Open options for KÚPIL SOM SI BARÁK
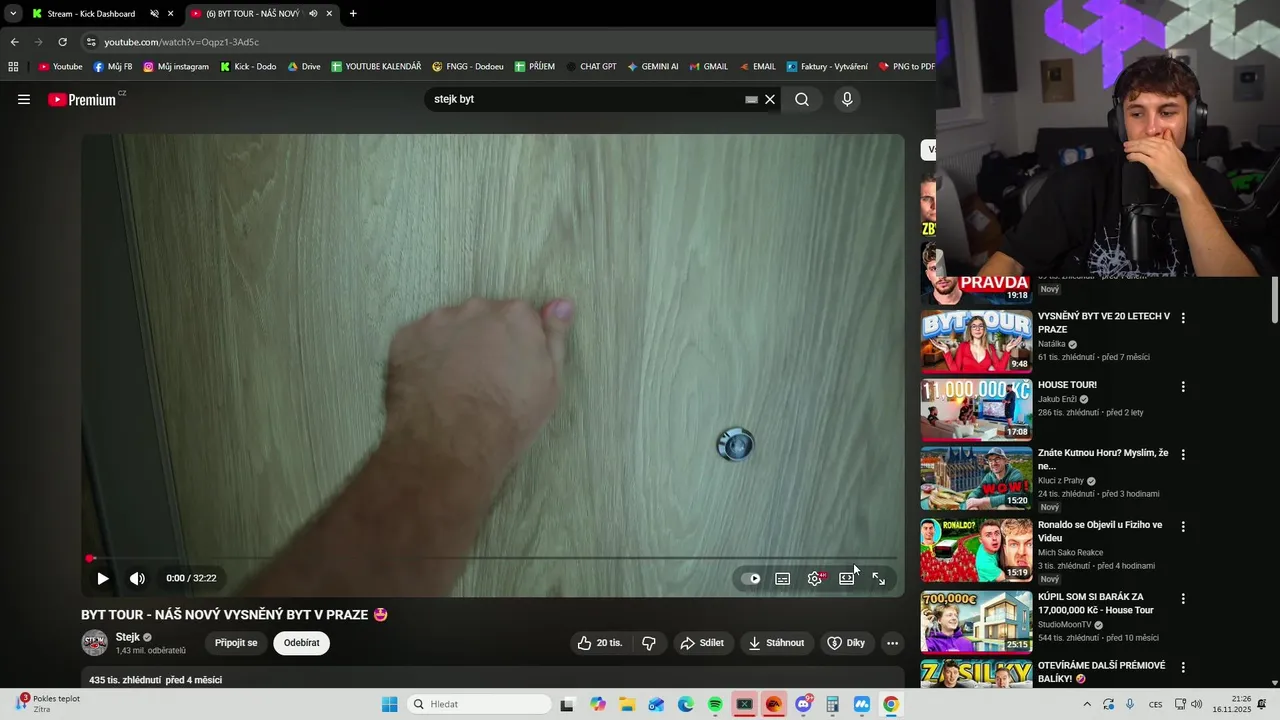 [1183, 598]
